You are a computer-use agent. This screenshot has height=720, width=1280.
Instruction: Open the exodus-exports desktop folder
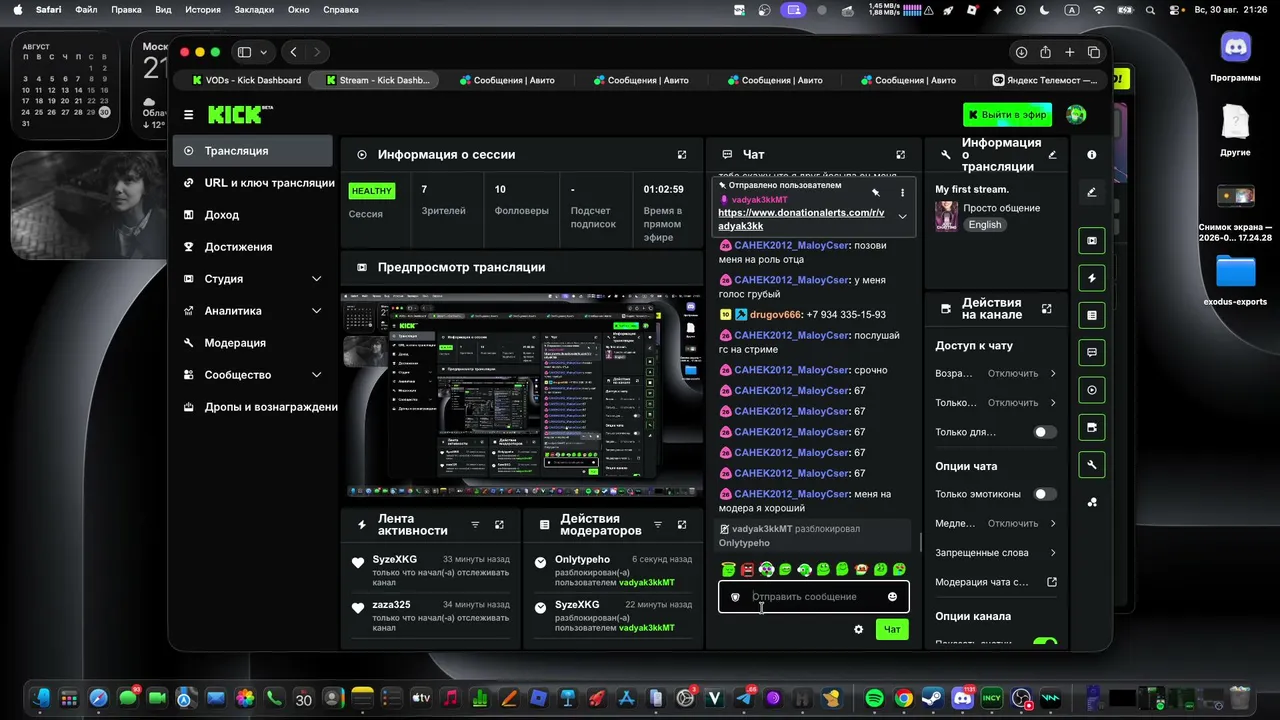tap(1235, 280)
